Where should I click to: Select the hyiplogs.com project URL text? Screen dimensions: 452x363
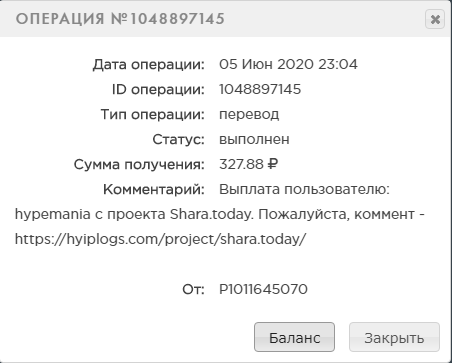pyautogui.click(x=160, y=239)
